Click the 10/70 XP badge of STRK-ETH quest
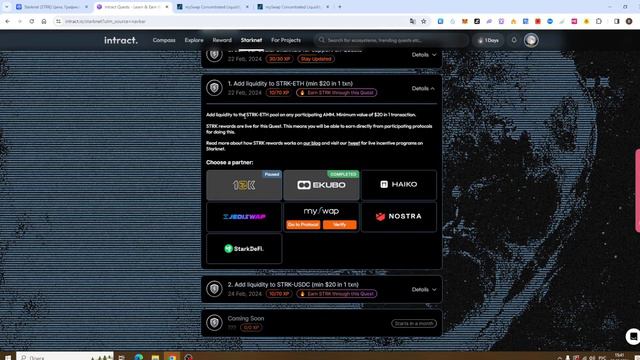The width and height of the screenshot is (640, 360). (x=279, y=93)
